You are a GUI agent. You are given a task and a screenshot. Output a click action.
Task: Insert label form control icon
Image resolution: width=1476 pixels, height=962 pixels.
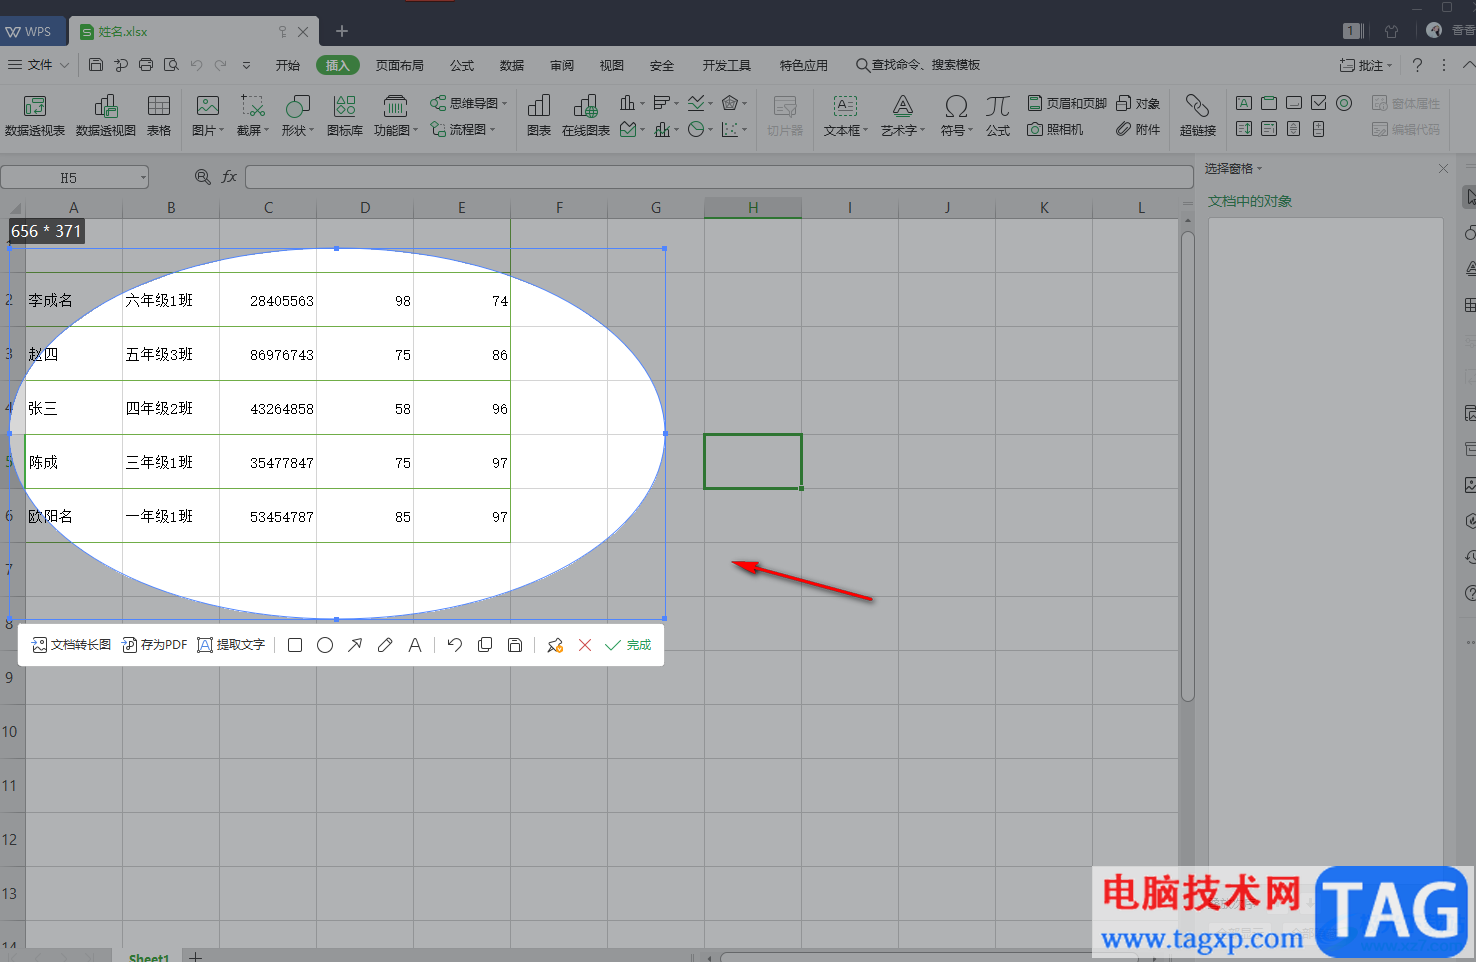1244,103
